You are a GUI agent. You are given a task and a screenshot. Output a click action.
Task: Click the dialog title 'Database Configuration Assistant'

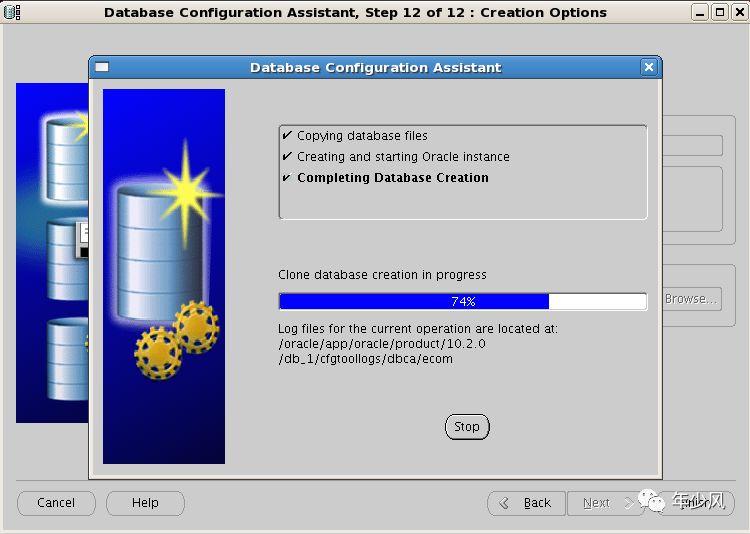tap(375, 67)
